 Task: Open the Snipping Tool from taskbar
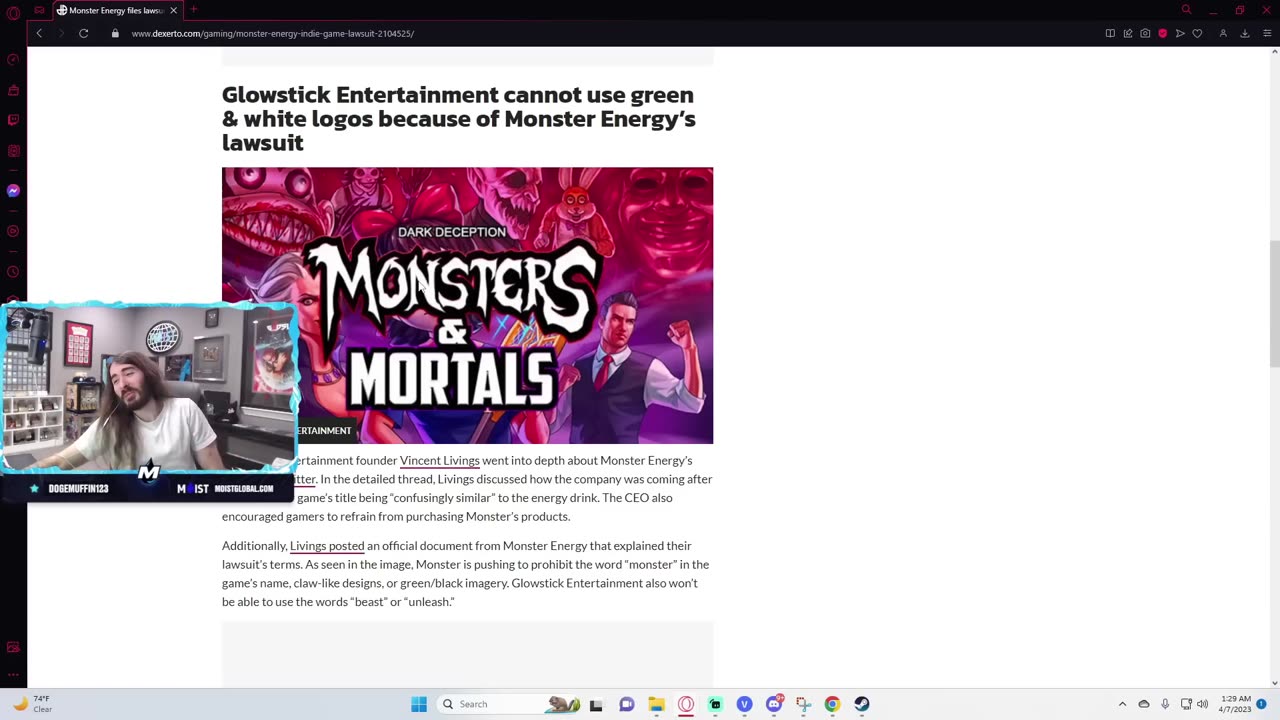tap(803, 704)
